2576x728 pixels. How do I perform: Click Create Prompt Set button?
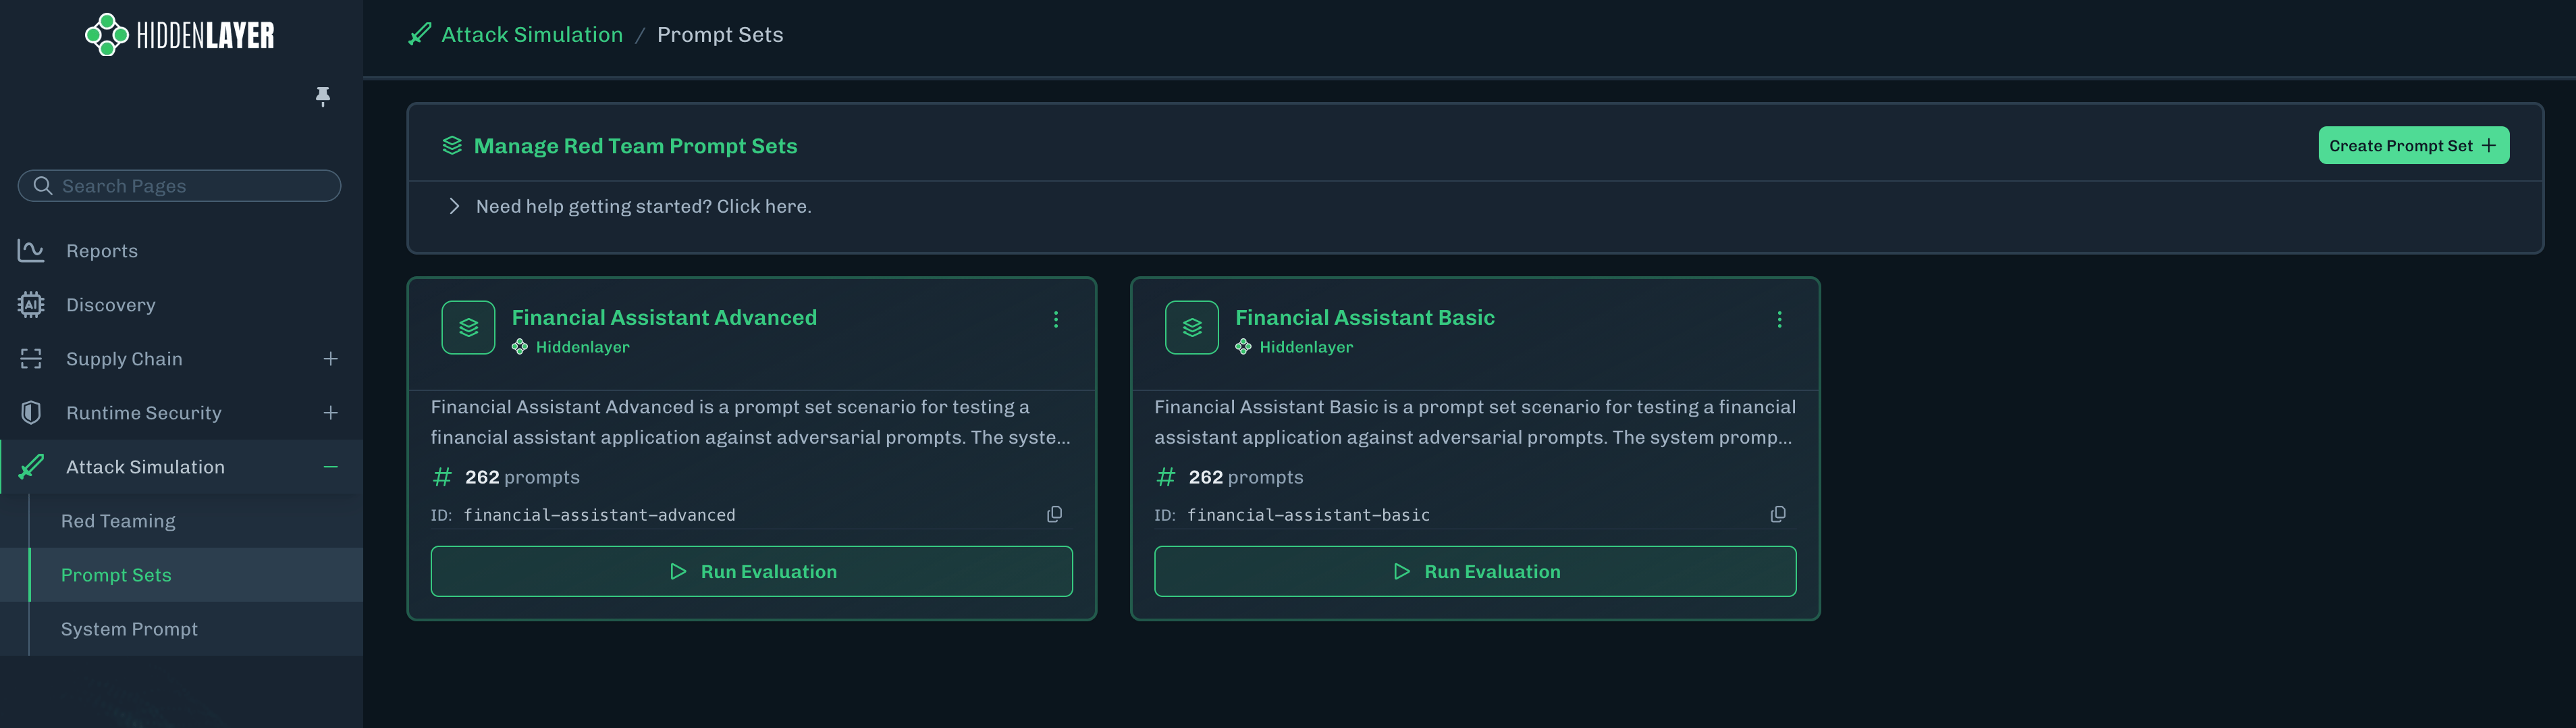click(x=2413, y=145)
